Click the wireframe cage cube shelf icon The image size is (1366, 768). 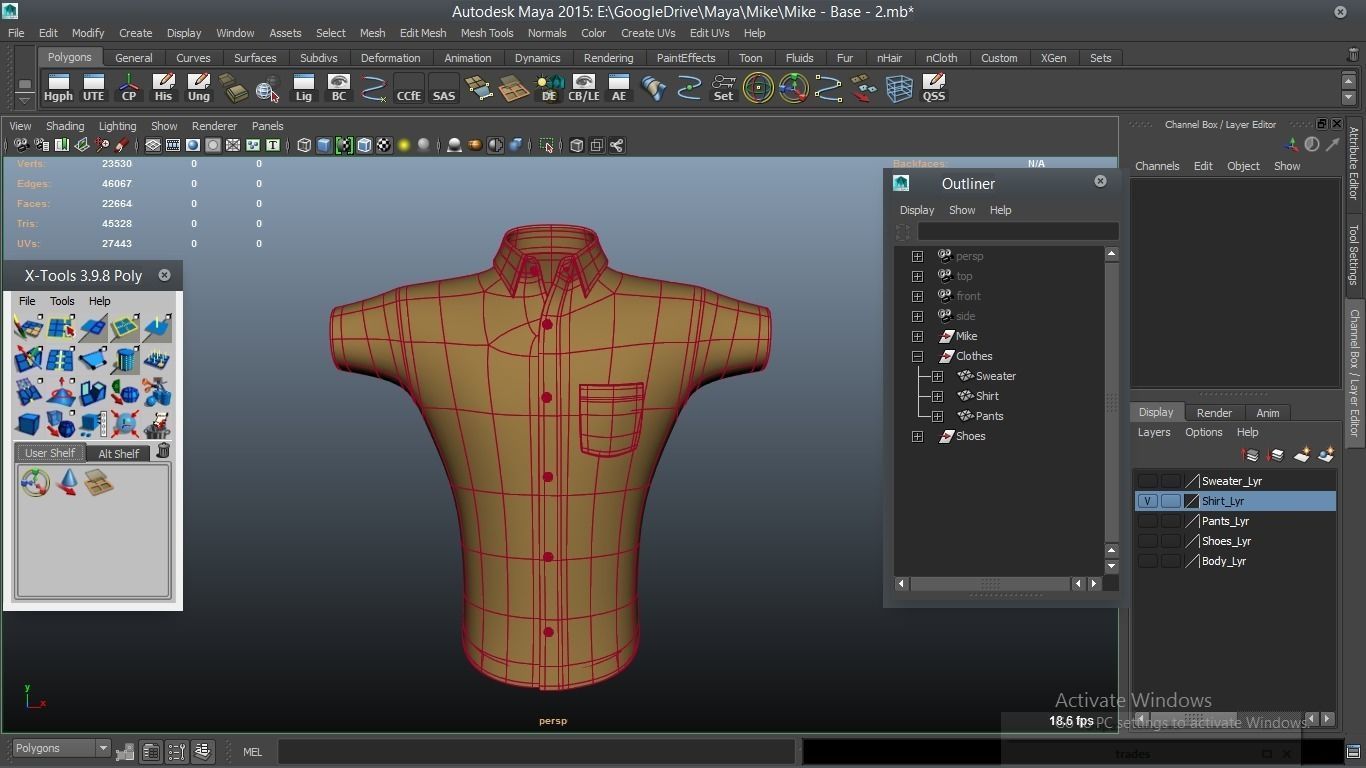pos(898,88)
